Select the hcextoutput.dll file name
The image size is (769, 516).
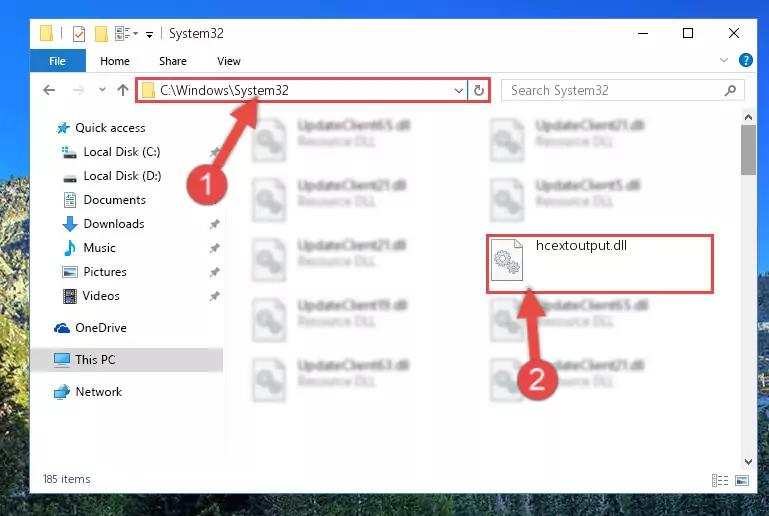coord(581,245)
